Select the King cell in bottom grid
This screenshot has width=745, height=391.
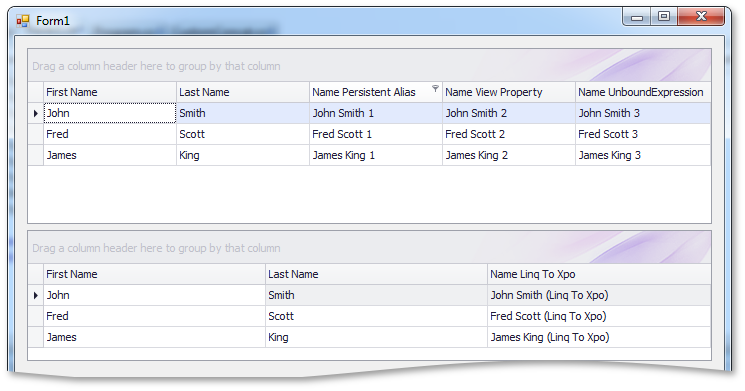point(376,337)
